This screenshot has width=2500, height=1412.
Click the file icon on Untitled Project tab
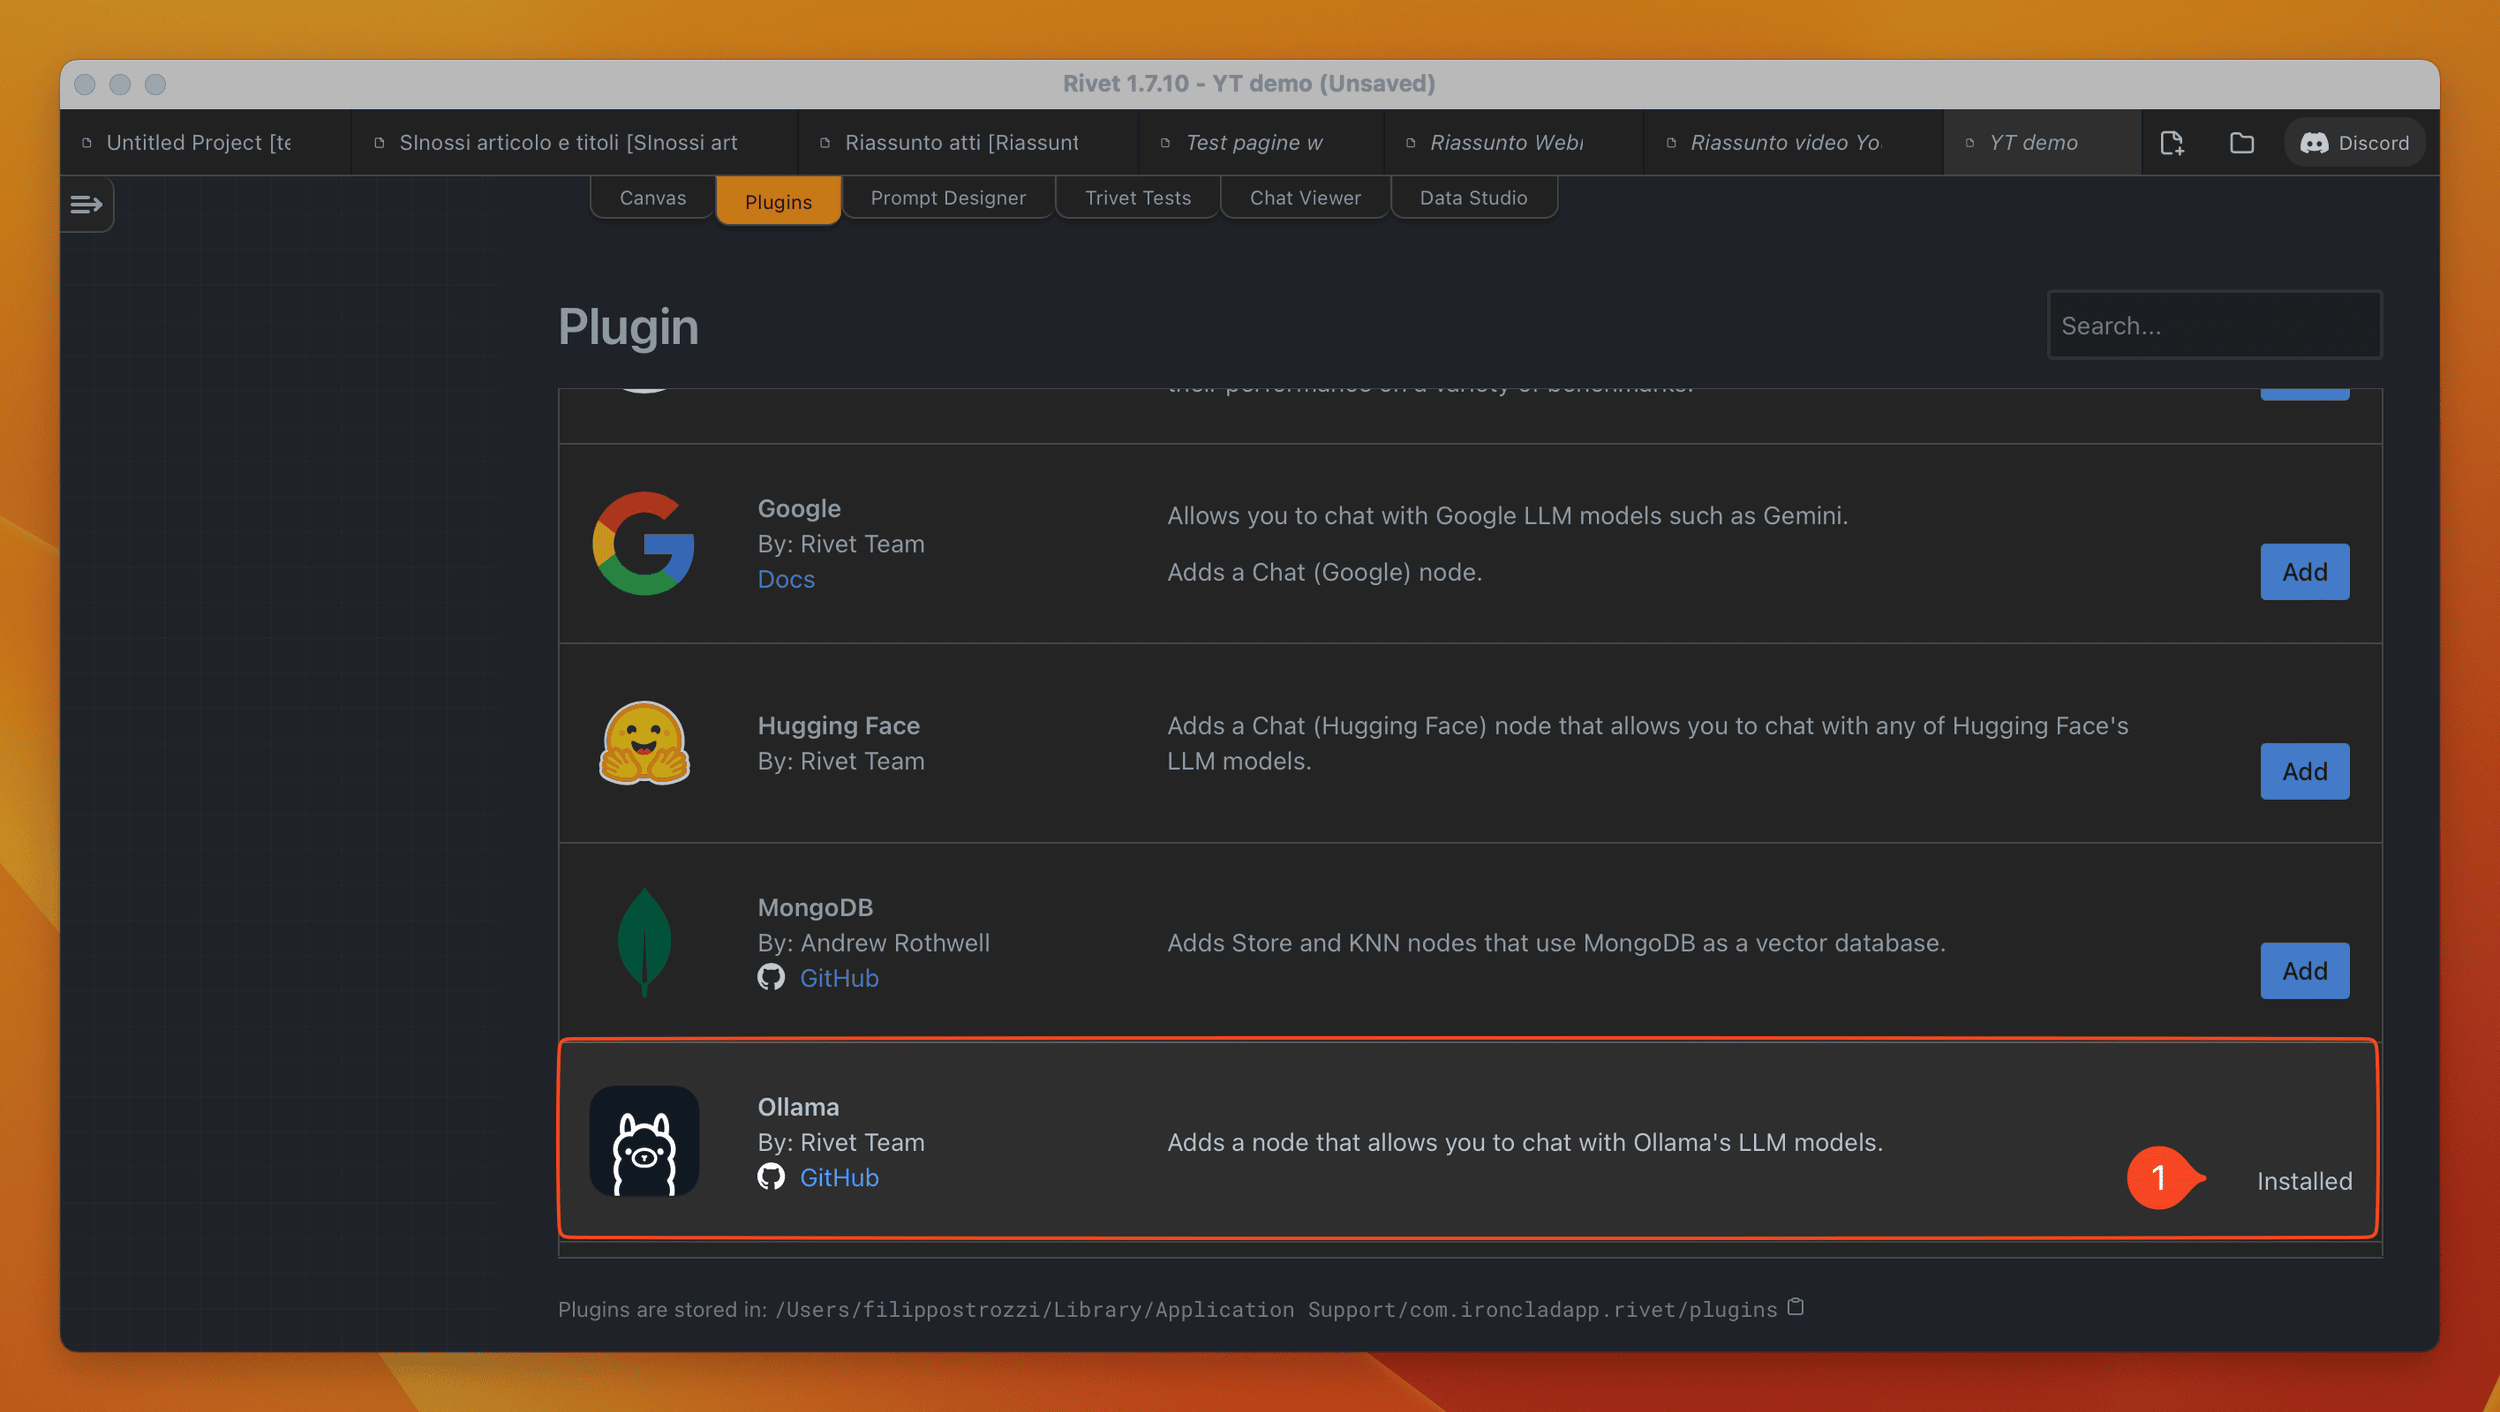87,143
